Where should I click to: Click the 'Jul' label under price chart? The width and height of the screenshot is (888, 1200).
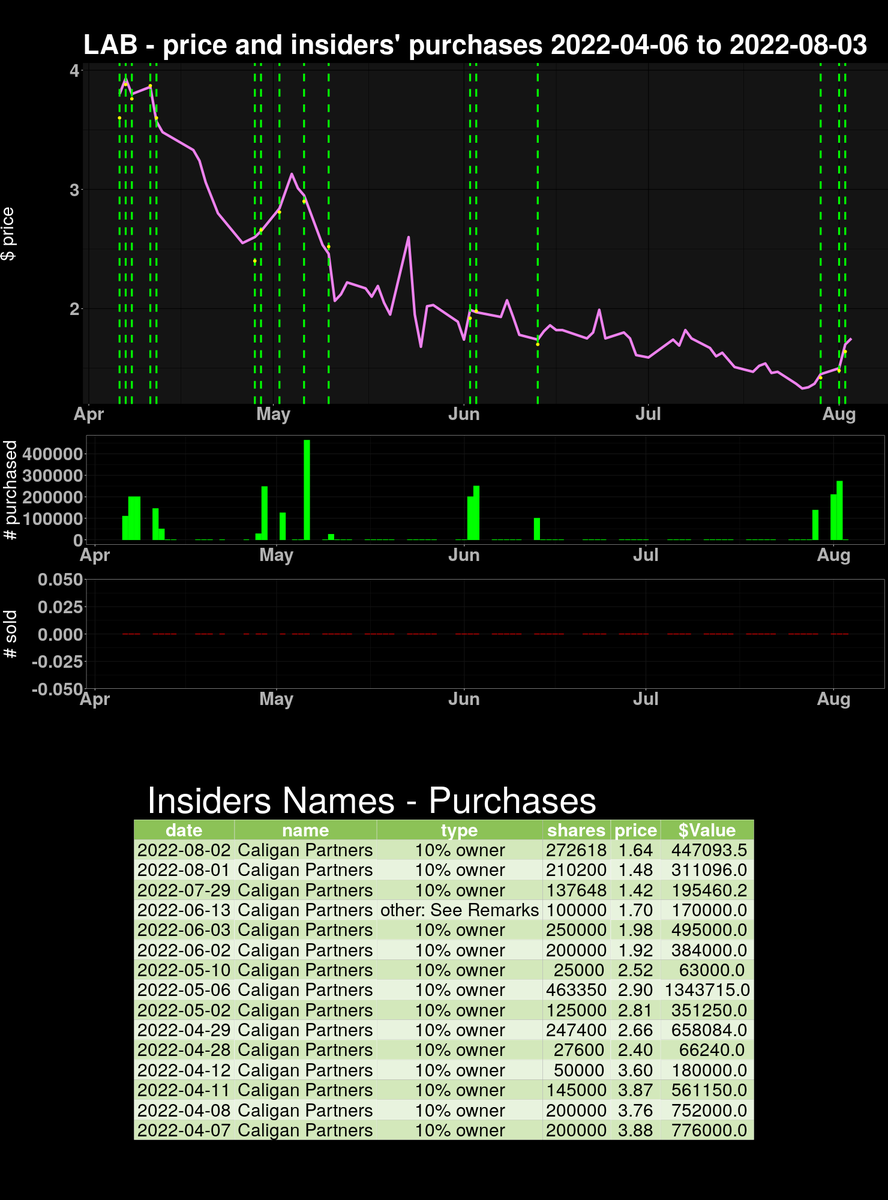tap(650, 413)
